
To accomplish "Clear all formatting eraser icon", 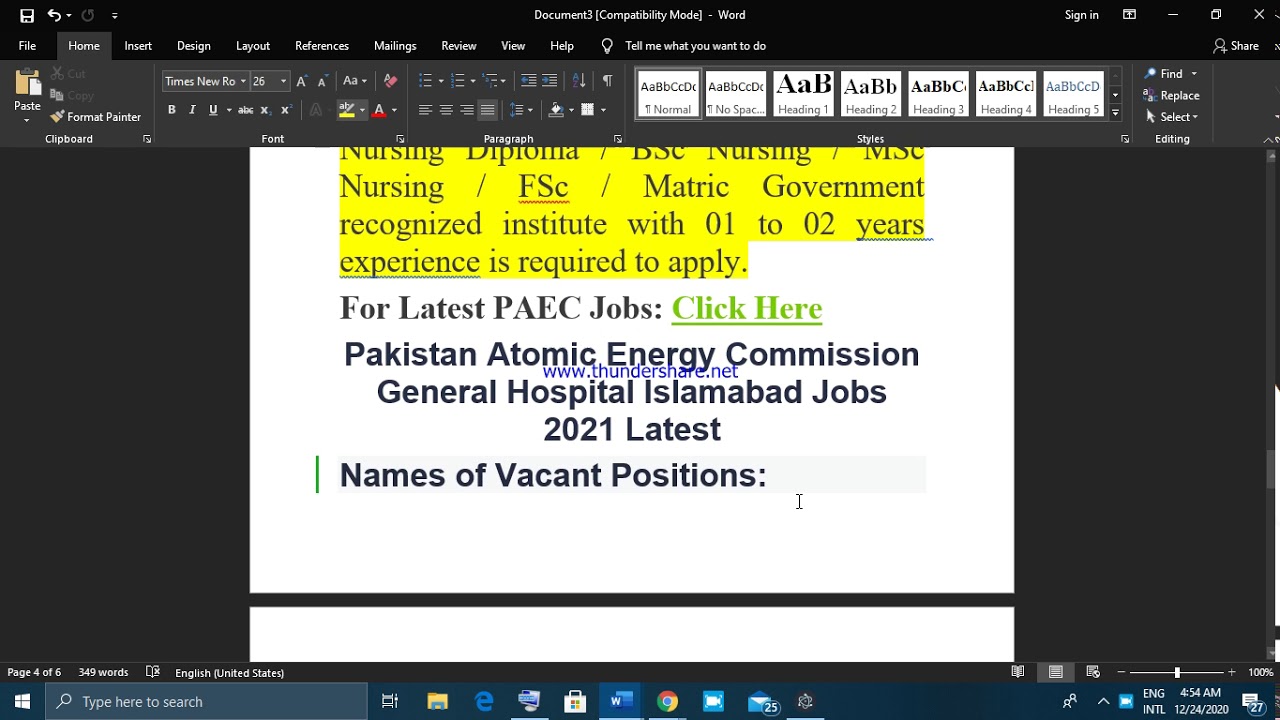I will (x=390, y=81).
